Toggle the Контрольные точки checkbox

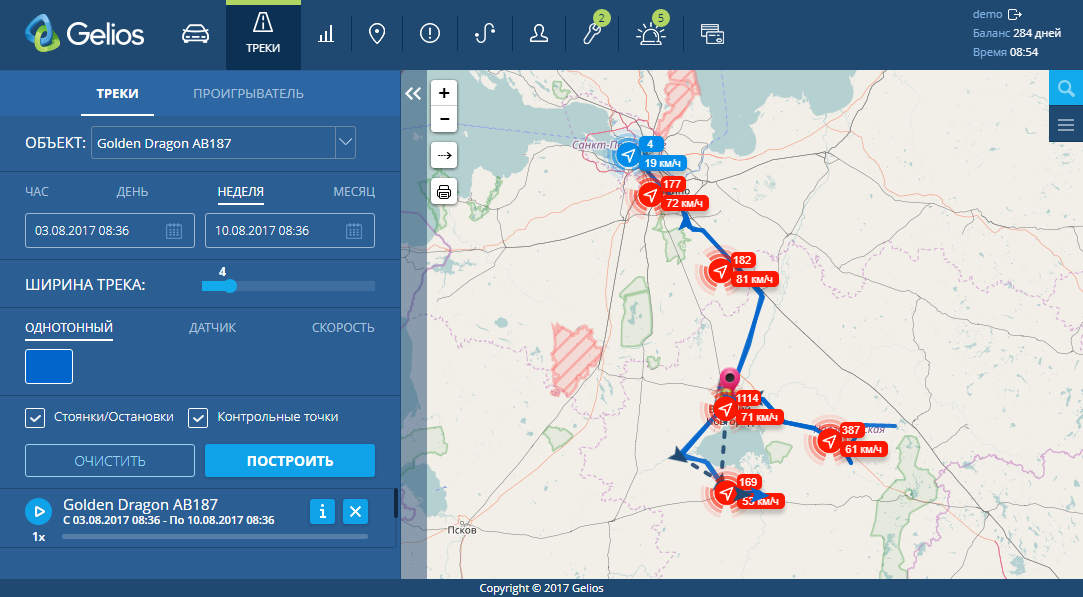pos(198,417)
